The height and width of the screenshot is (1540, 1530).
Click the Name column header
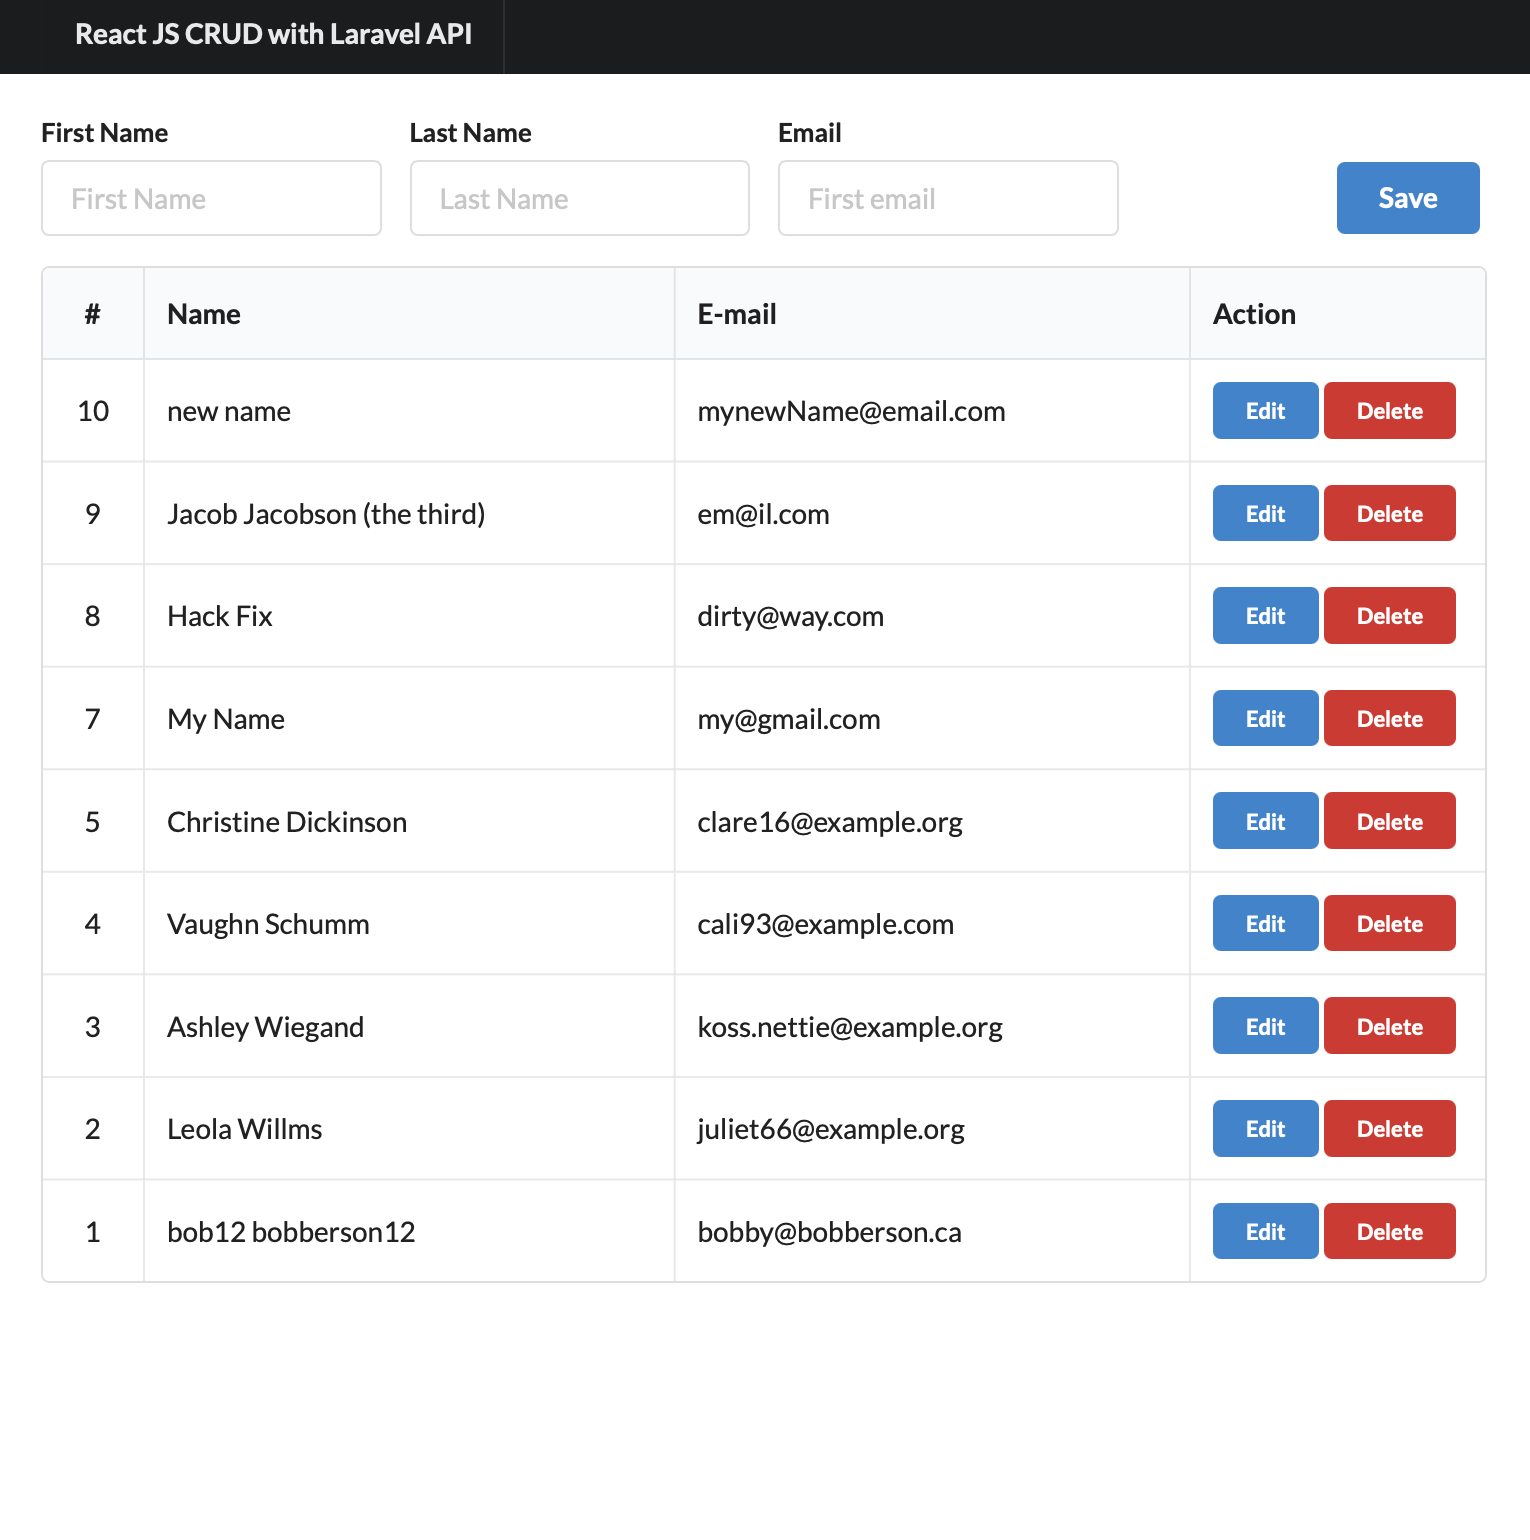click(203, 313)
